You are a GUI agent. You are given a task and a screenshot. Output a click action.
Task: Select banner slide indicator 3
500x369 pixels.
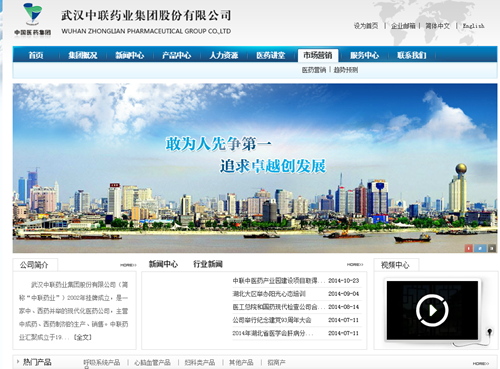pos(492,248)
